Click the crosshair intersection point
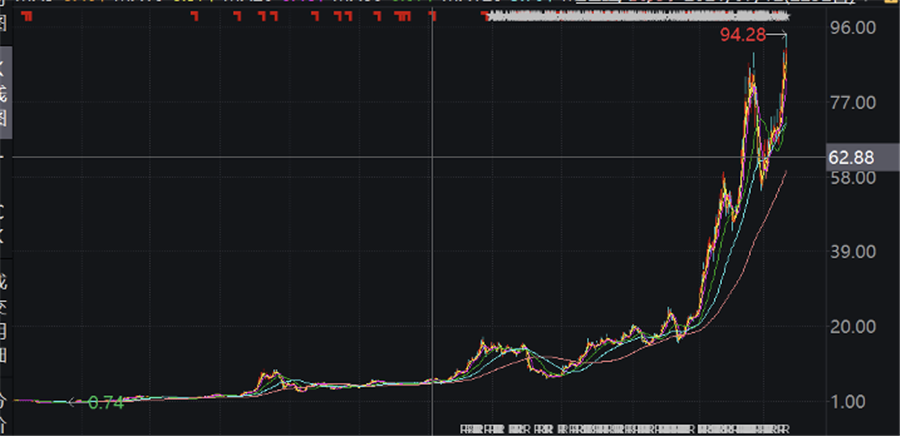900x436 pixels. click(x=430, y=158)
